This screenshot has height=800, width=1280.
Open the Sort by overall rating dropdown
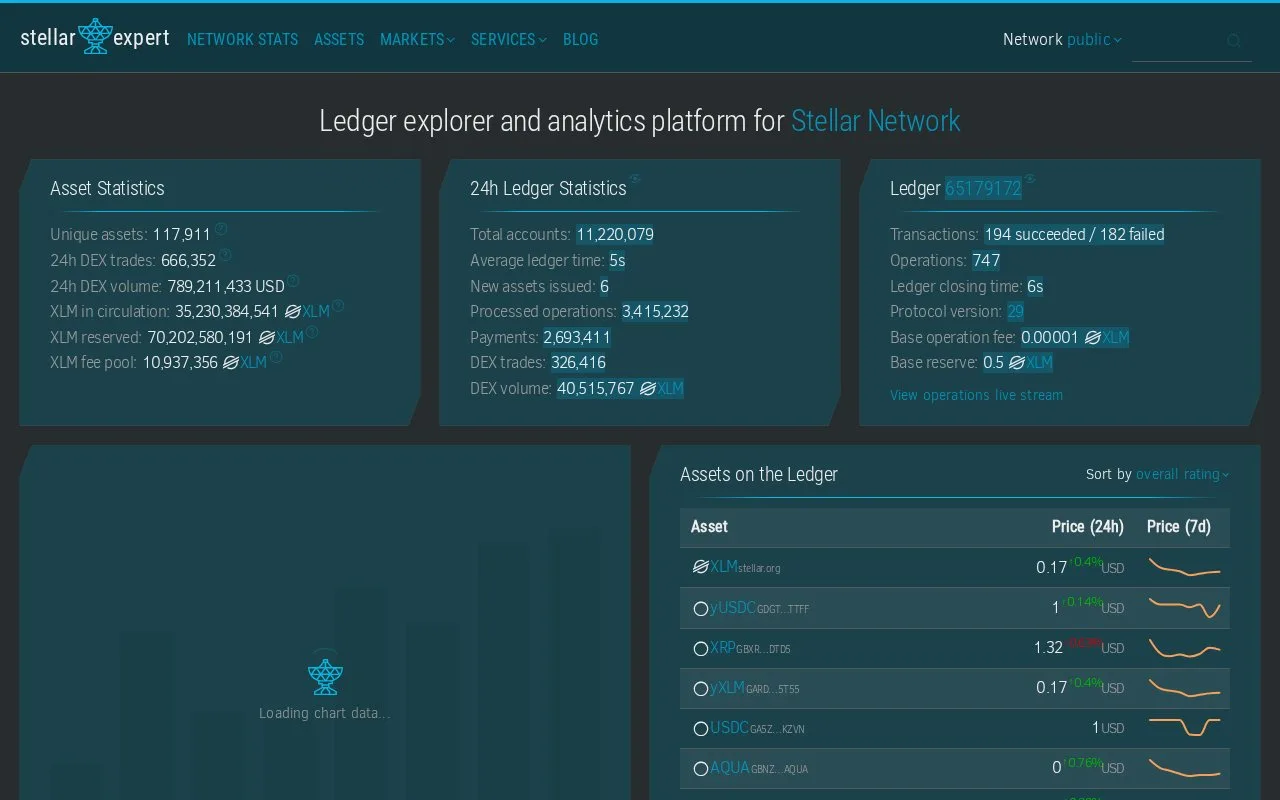click(1182, 474)
